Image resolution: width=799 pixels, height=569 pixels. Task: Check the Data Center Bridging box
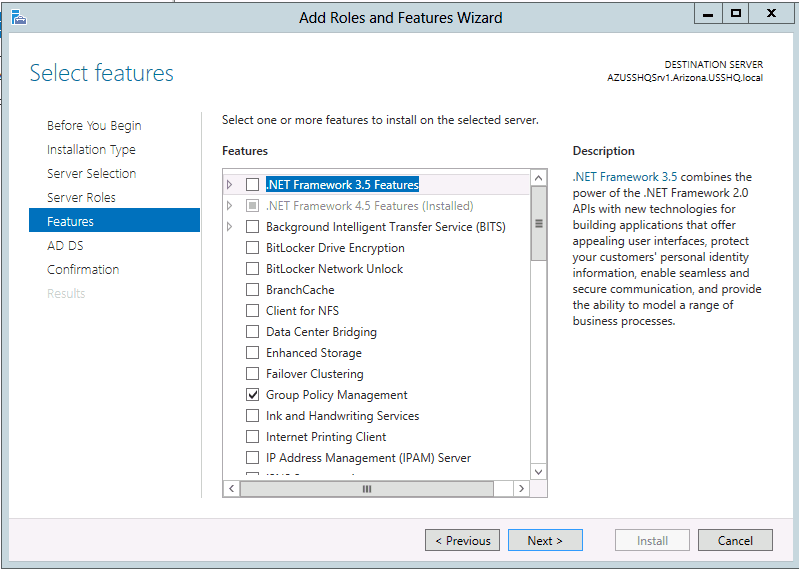tap(252, 332)
